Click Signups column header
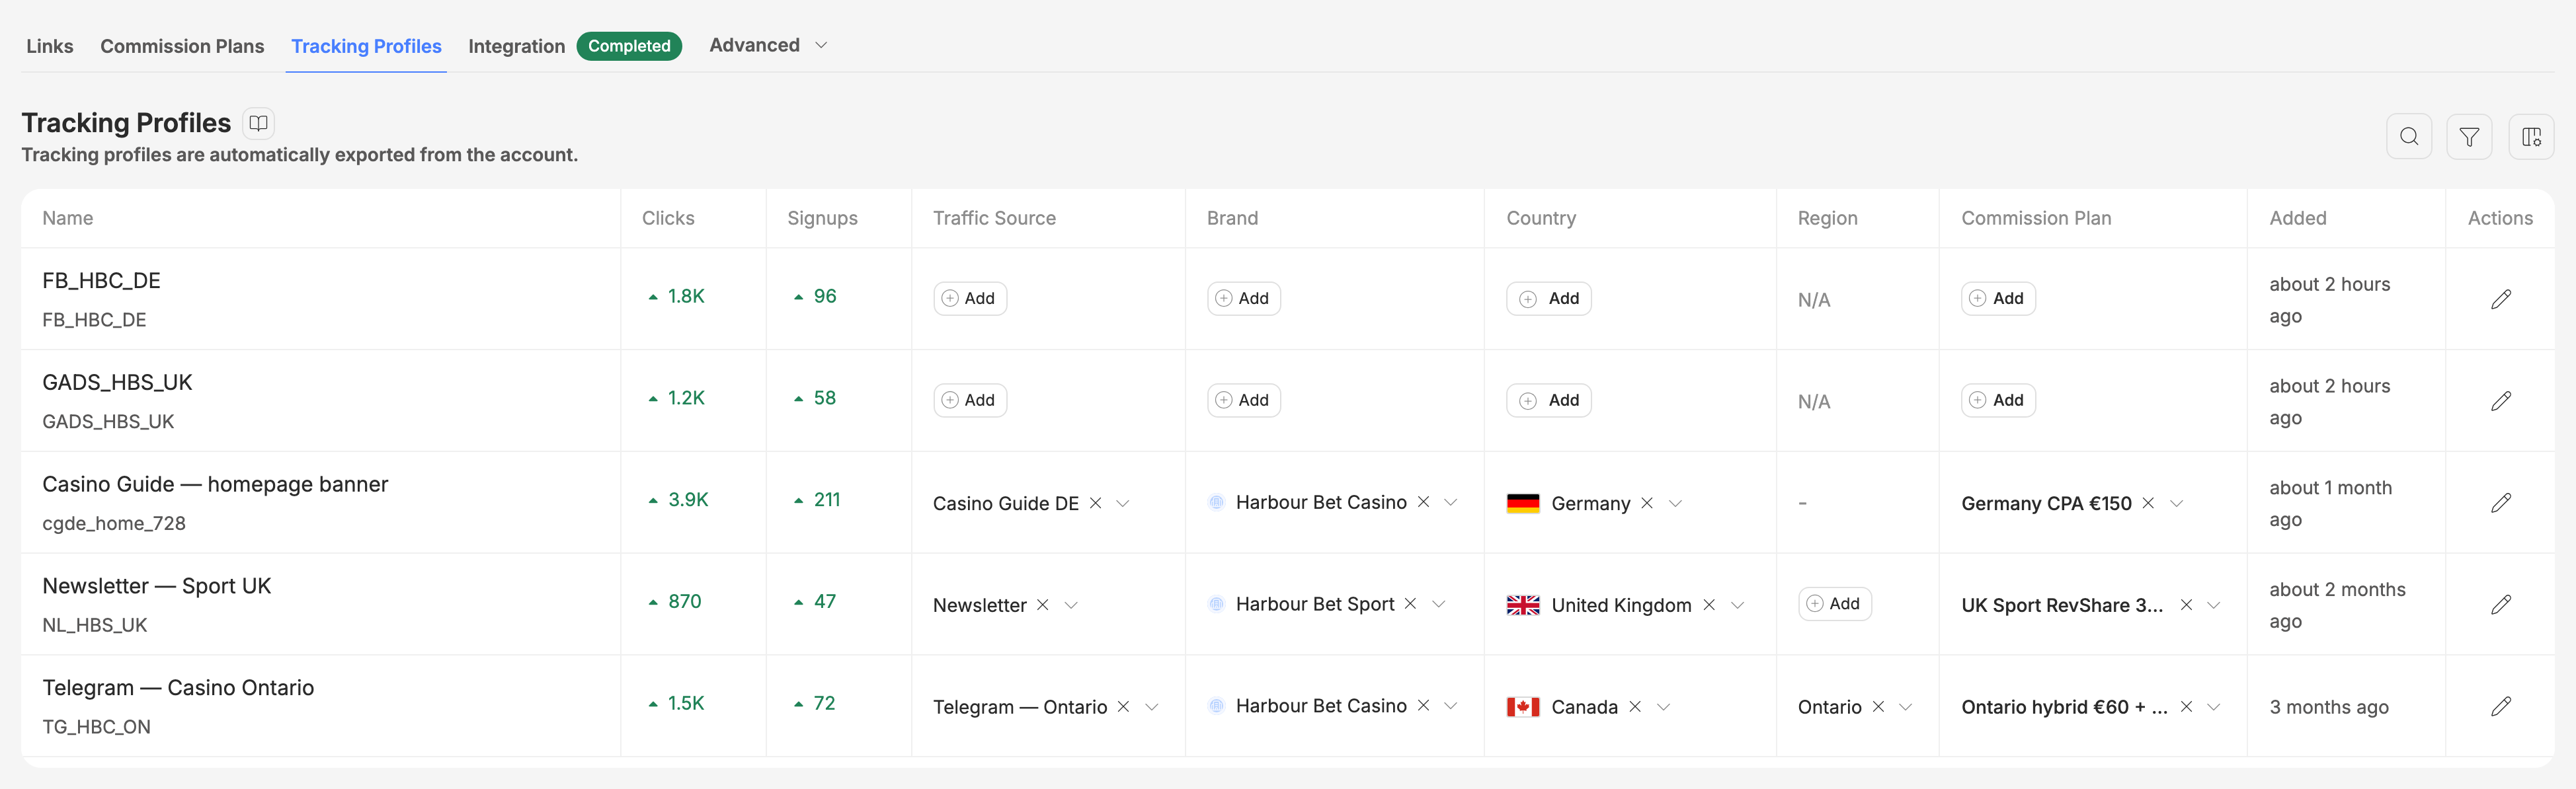Image resolution: width=2576 pixels, height=789 pixels. (822, 218)
